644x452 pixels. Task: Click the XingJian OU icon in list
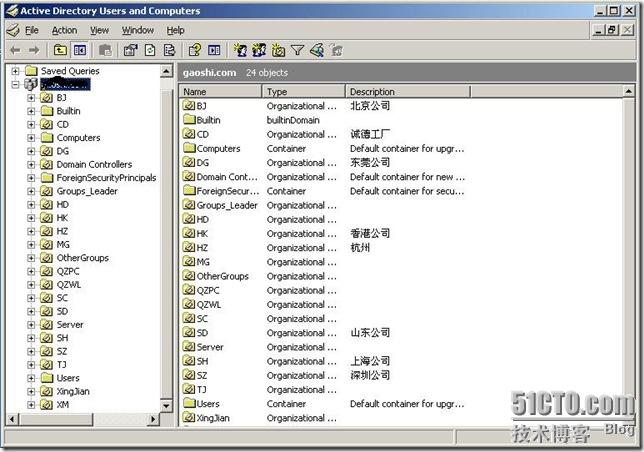coord(189,418)
